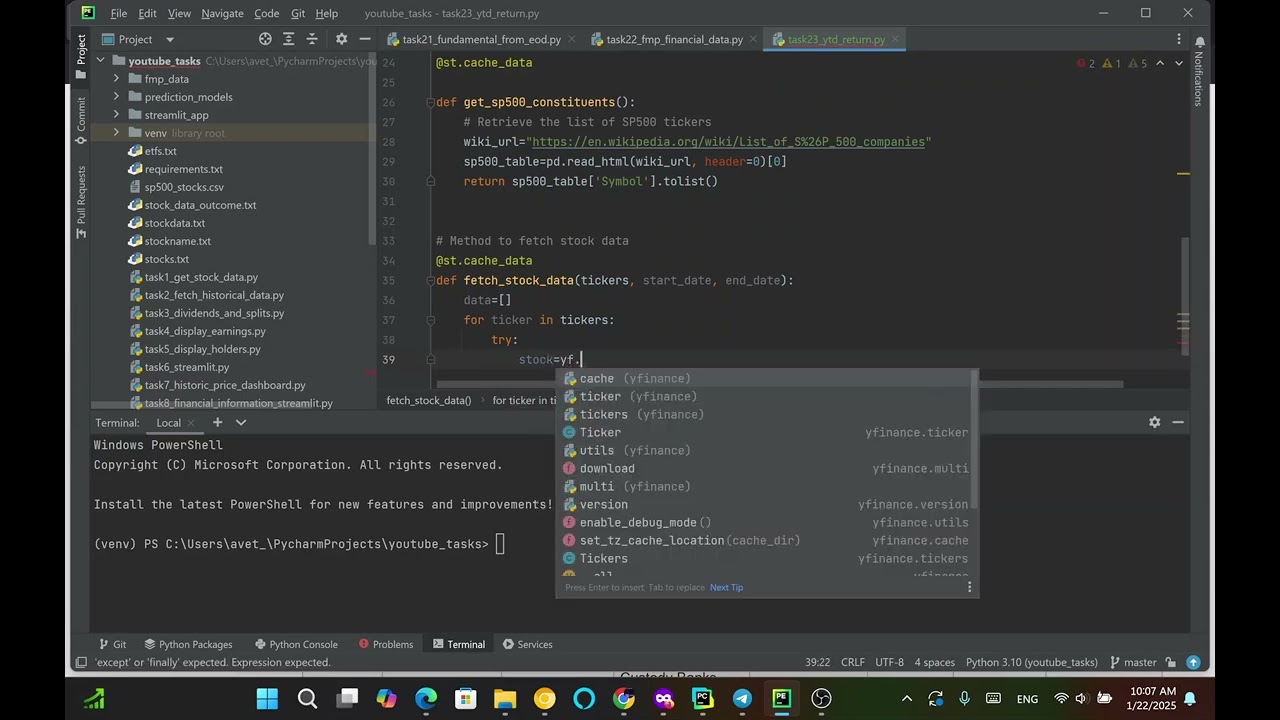
Task: Open the File menu
Action: pyautogui.click(x=118, y=13)
